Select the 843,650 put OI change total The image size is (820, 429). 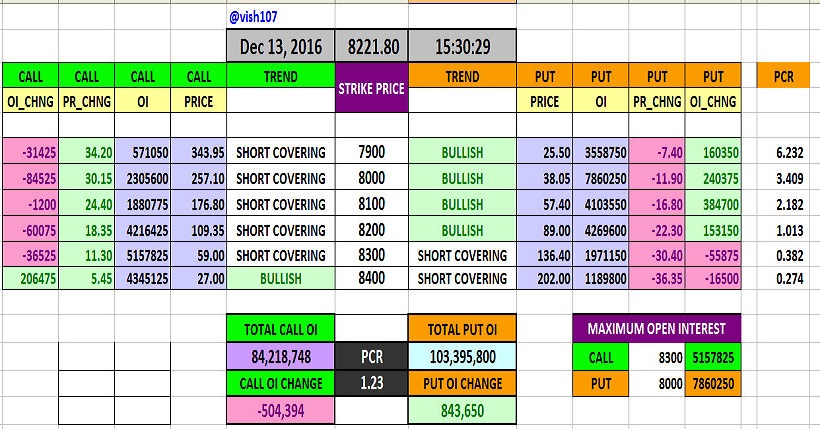click(x=462, y=408)
